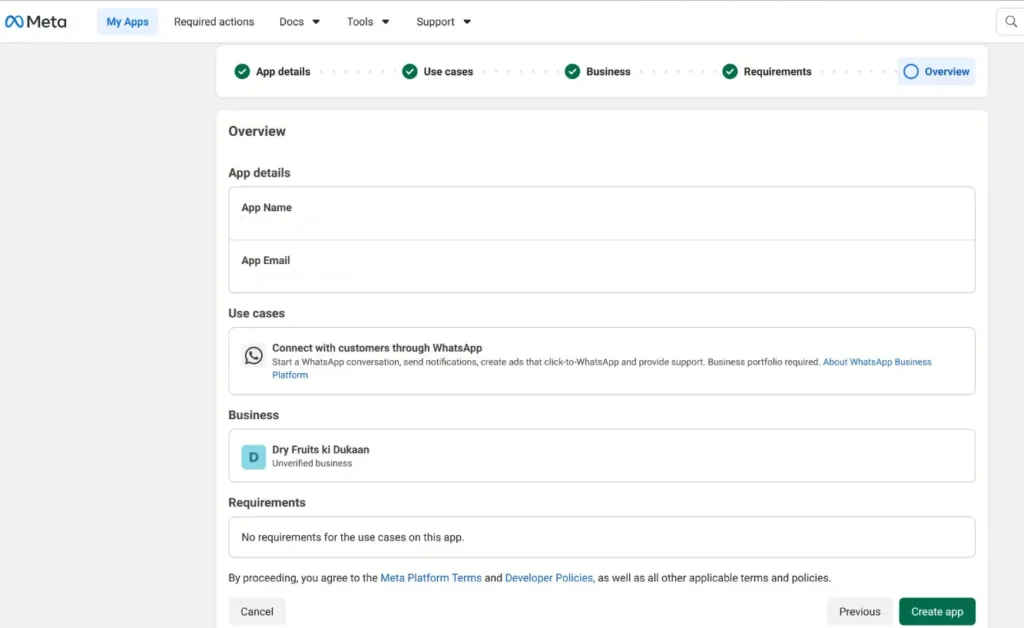Open About WhatsApp Business Platform link

877,362
